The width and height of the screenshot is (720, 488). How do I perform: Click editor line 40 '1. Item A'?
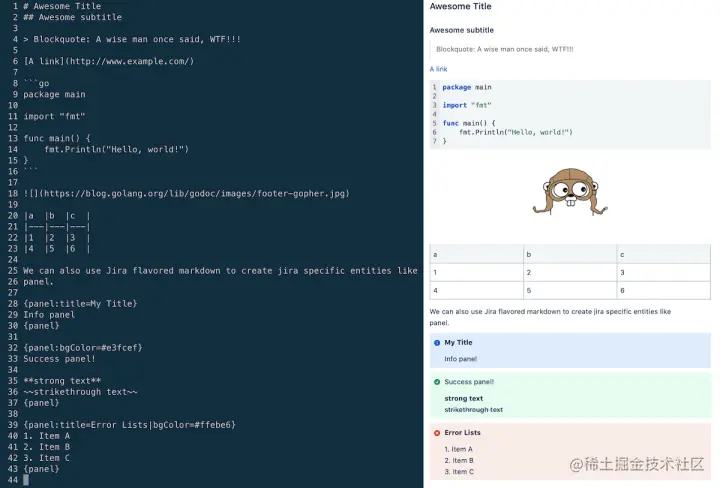pos(46,436)
